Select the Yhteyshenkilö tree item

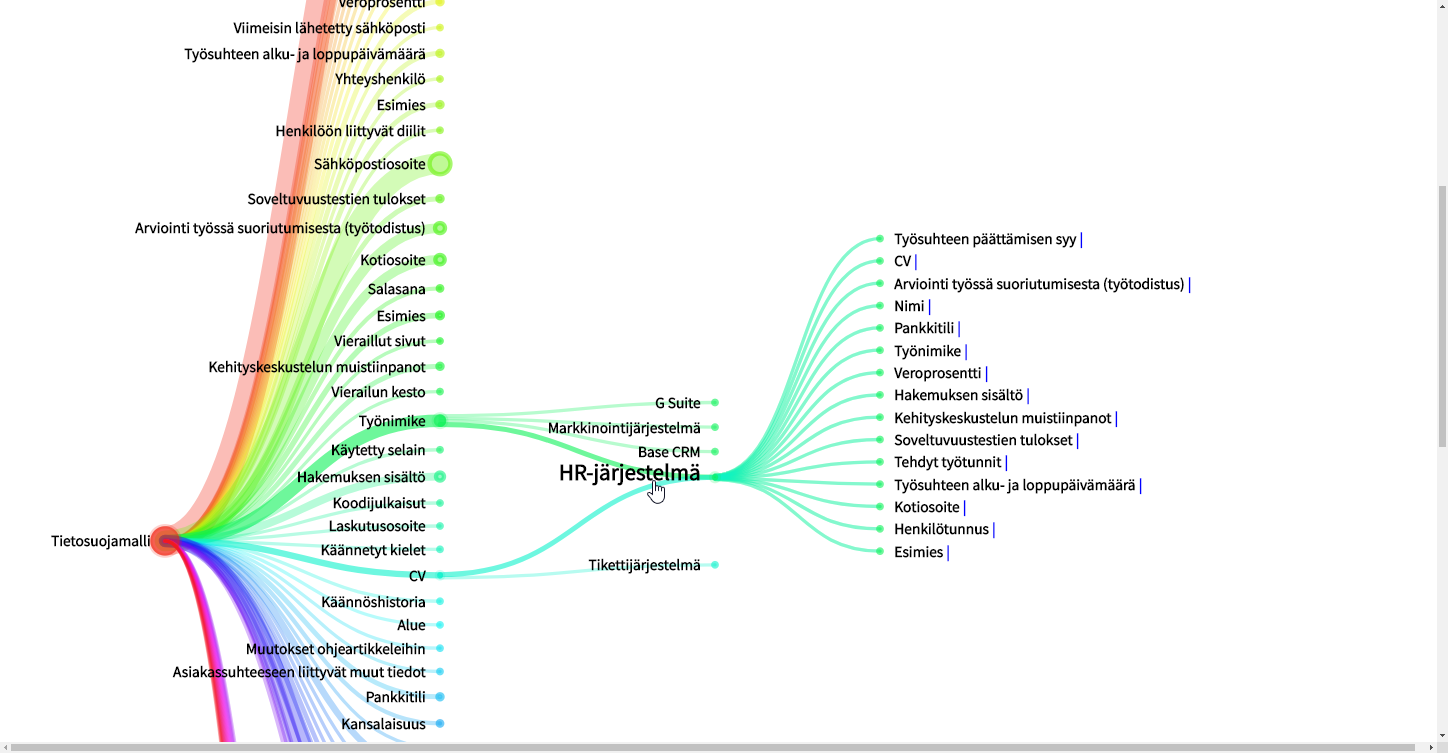[x=380, y=79]
